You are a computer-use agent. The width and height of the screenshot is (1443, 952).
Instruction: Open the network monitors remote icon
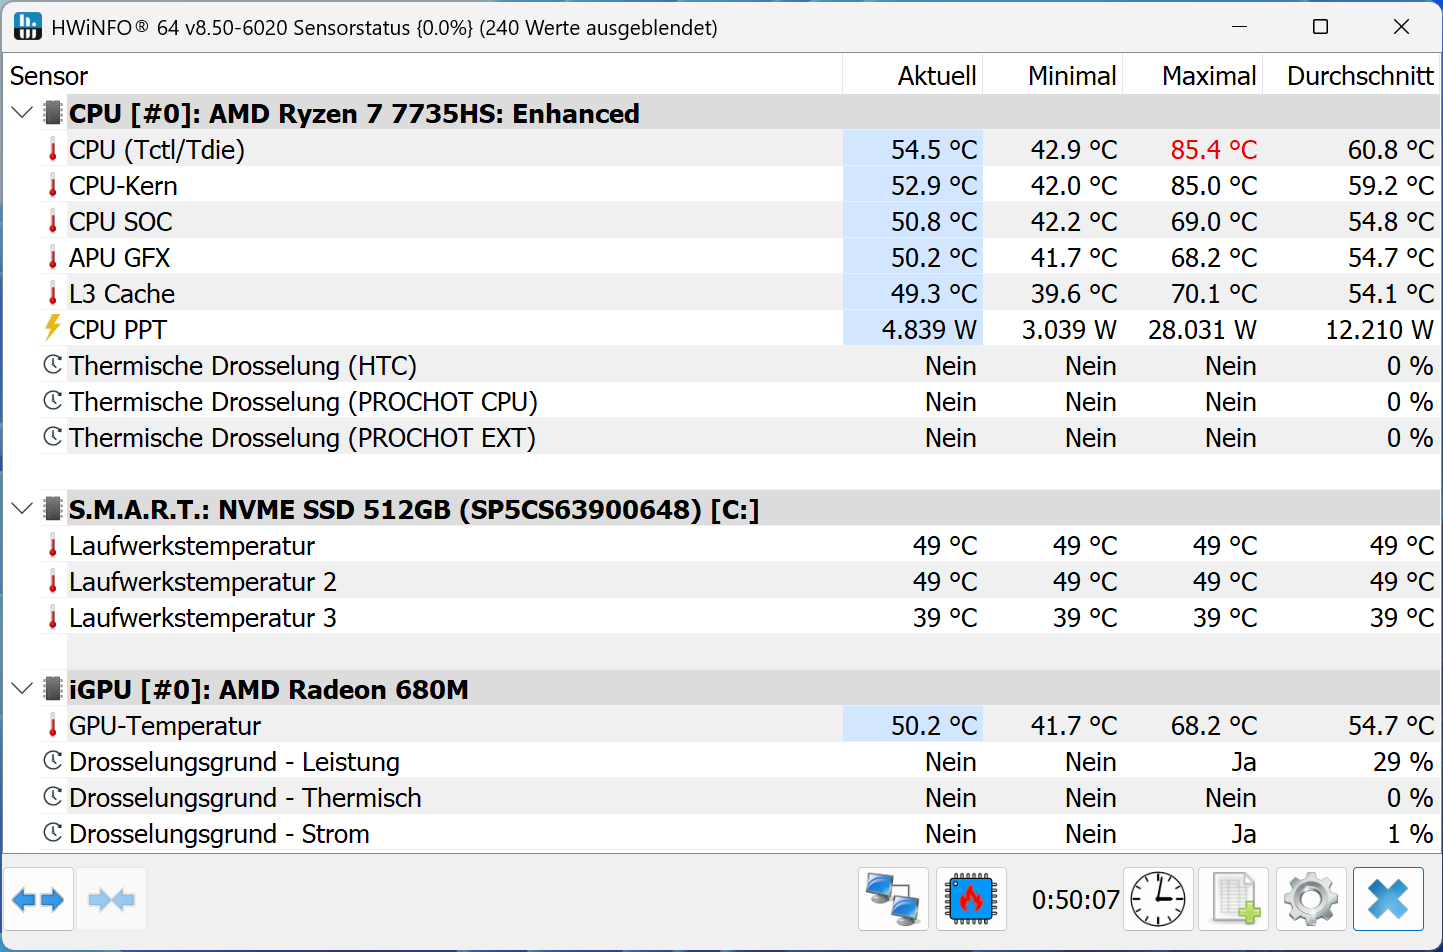click(x=893, y=900)
